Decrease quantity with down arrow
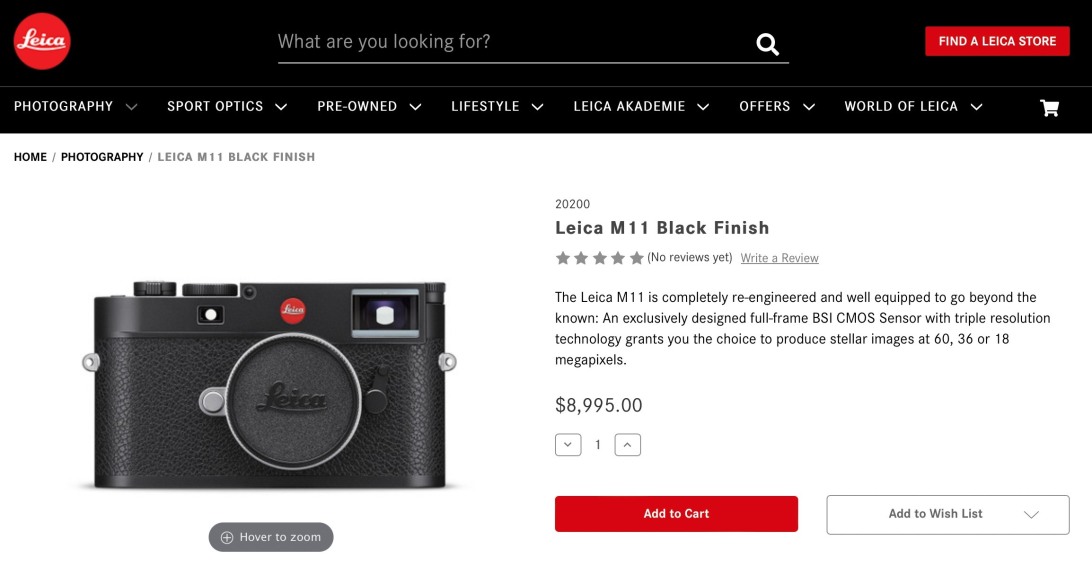The width and height of the screenshot is (1092, 566). tap(568, 444)
